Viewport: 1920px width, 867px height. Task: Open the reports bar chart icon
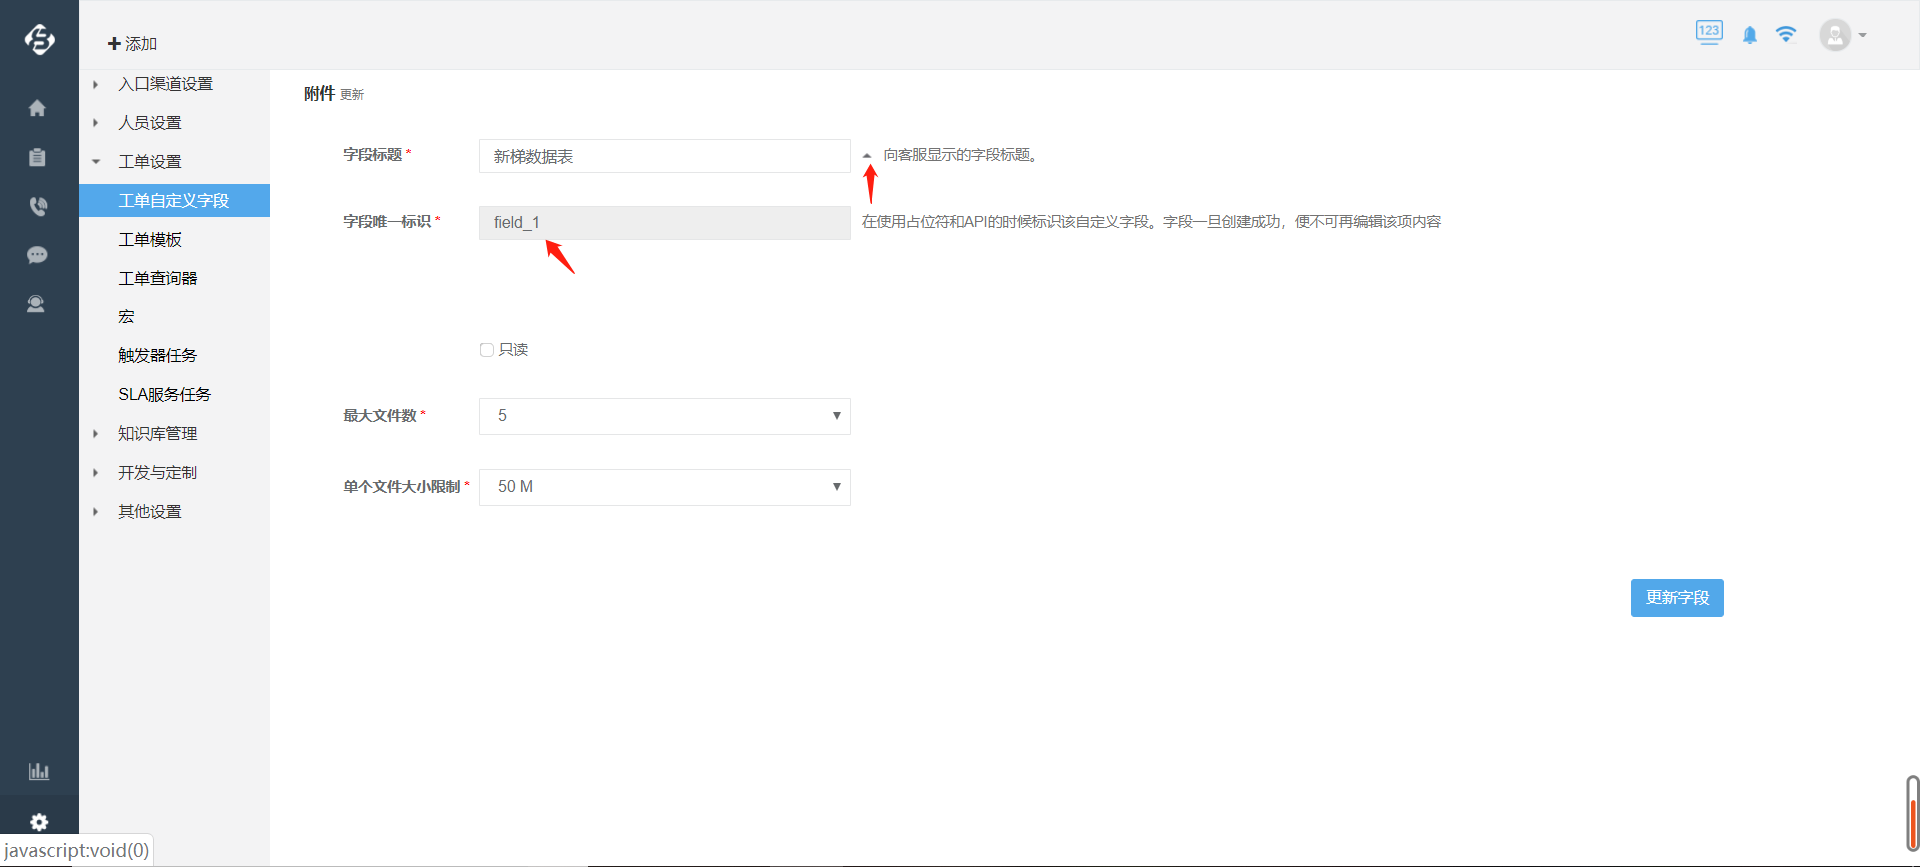pos(38,771)
